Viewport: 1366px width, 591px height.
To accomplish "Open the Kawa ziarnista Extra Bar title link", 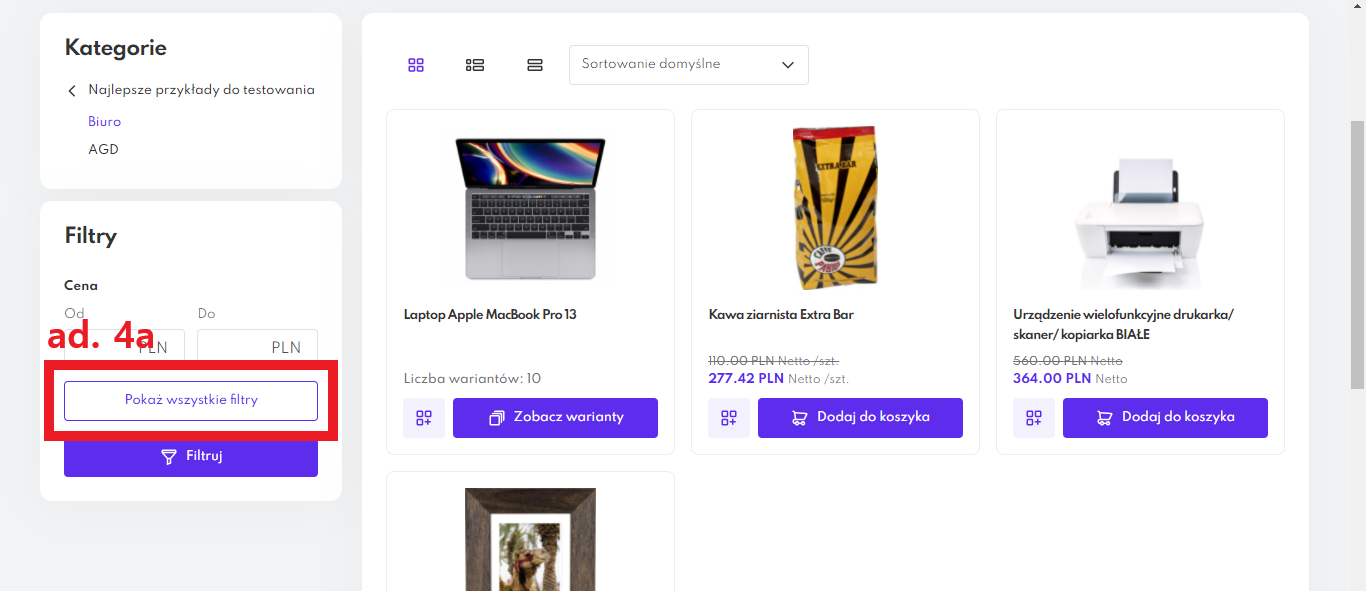I will point(781,315).
